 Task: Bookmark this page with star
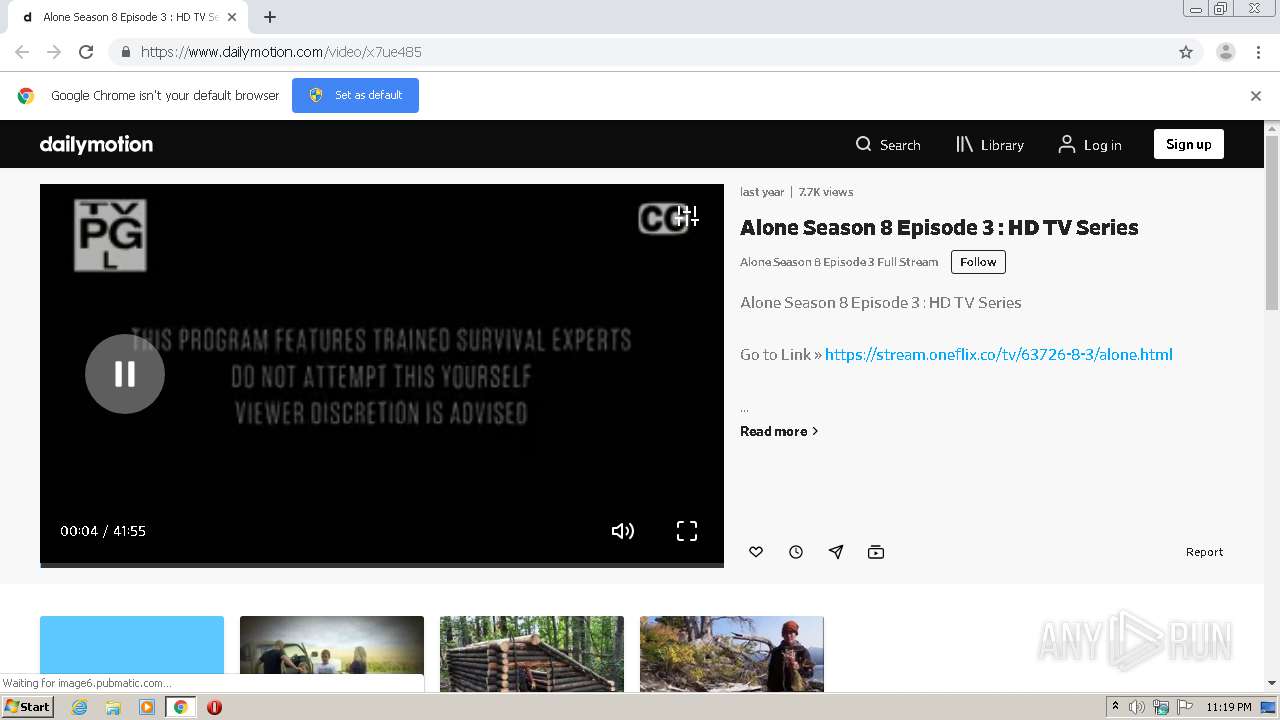tap(1186, 52)
